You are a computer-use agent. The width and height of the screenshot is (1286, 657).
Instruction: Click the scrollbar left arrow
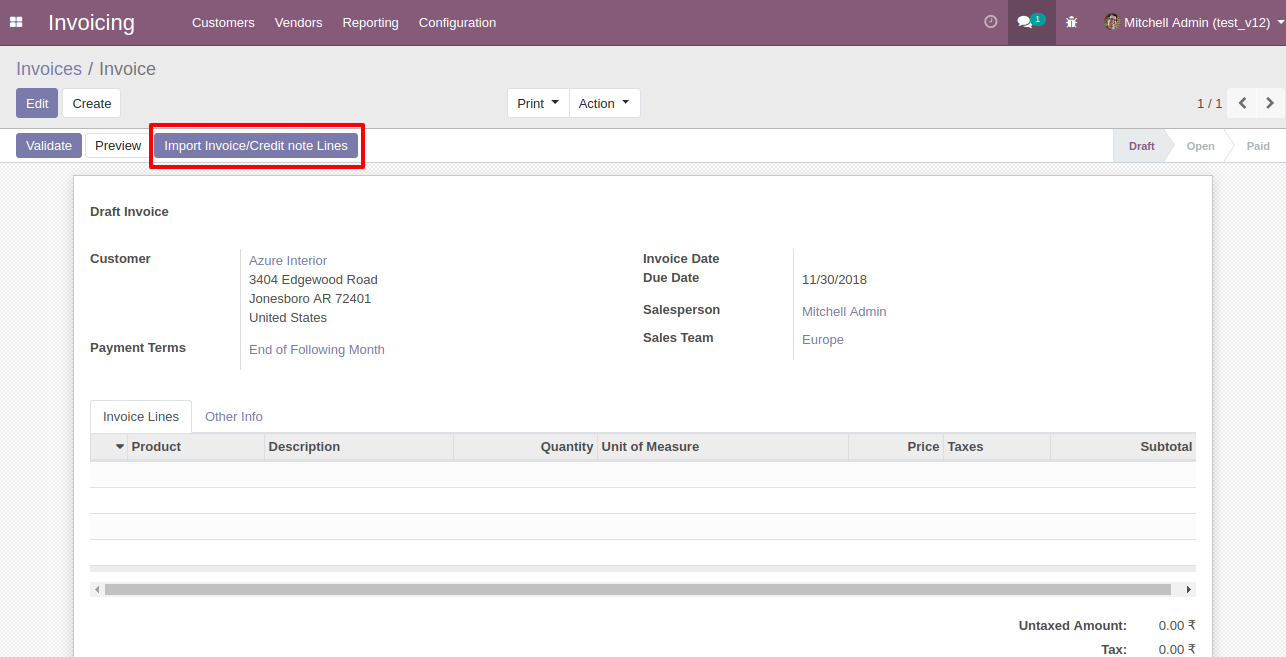coord(97,590)
